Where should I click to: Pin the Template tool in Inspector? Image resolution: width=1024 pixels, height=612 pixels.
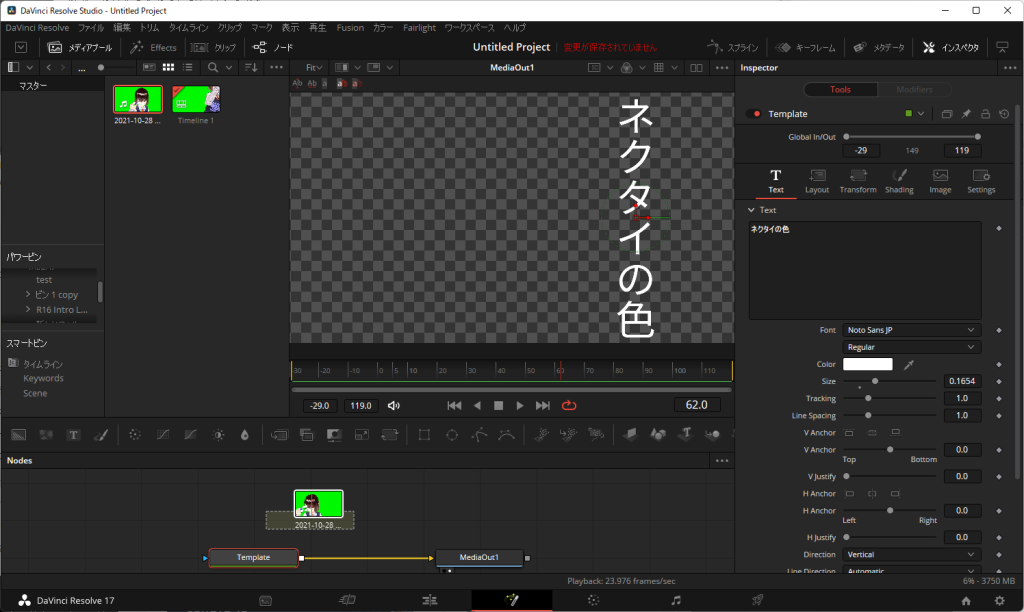pyautogui.click(x=966, y=114)
